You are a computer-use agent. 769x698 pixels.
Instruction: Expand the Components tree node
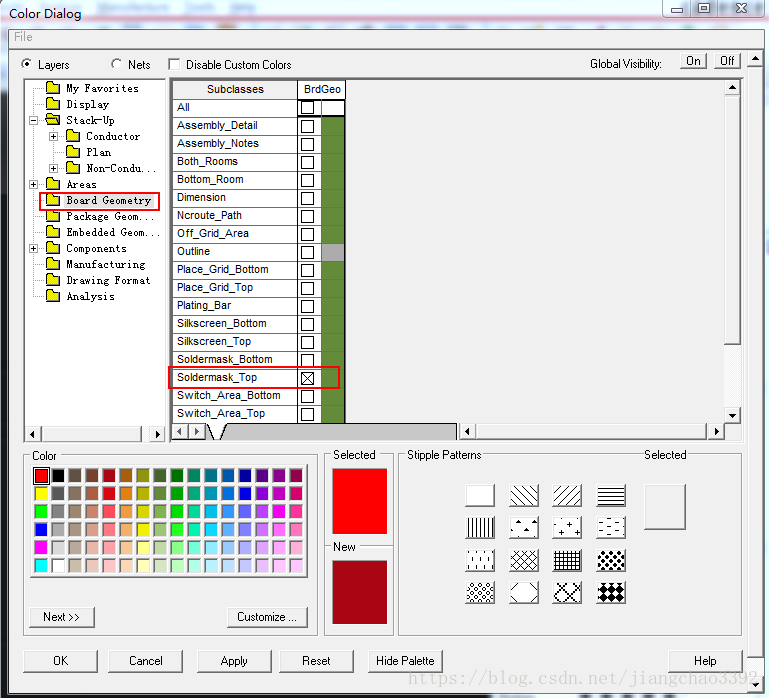(x=33, y=248)
